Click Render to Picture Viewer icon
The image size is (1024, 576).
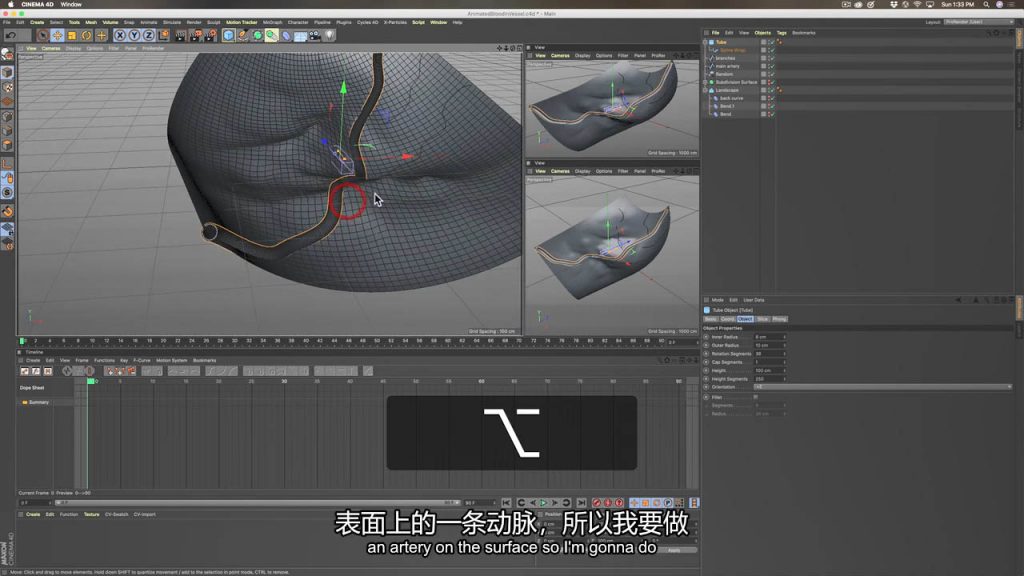195,35
